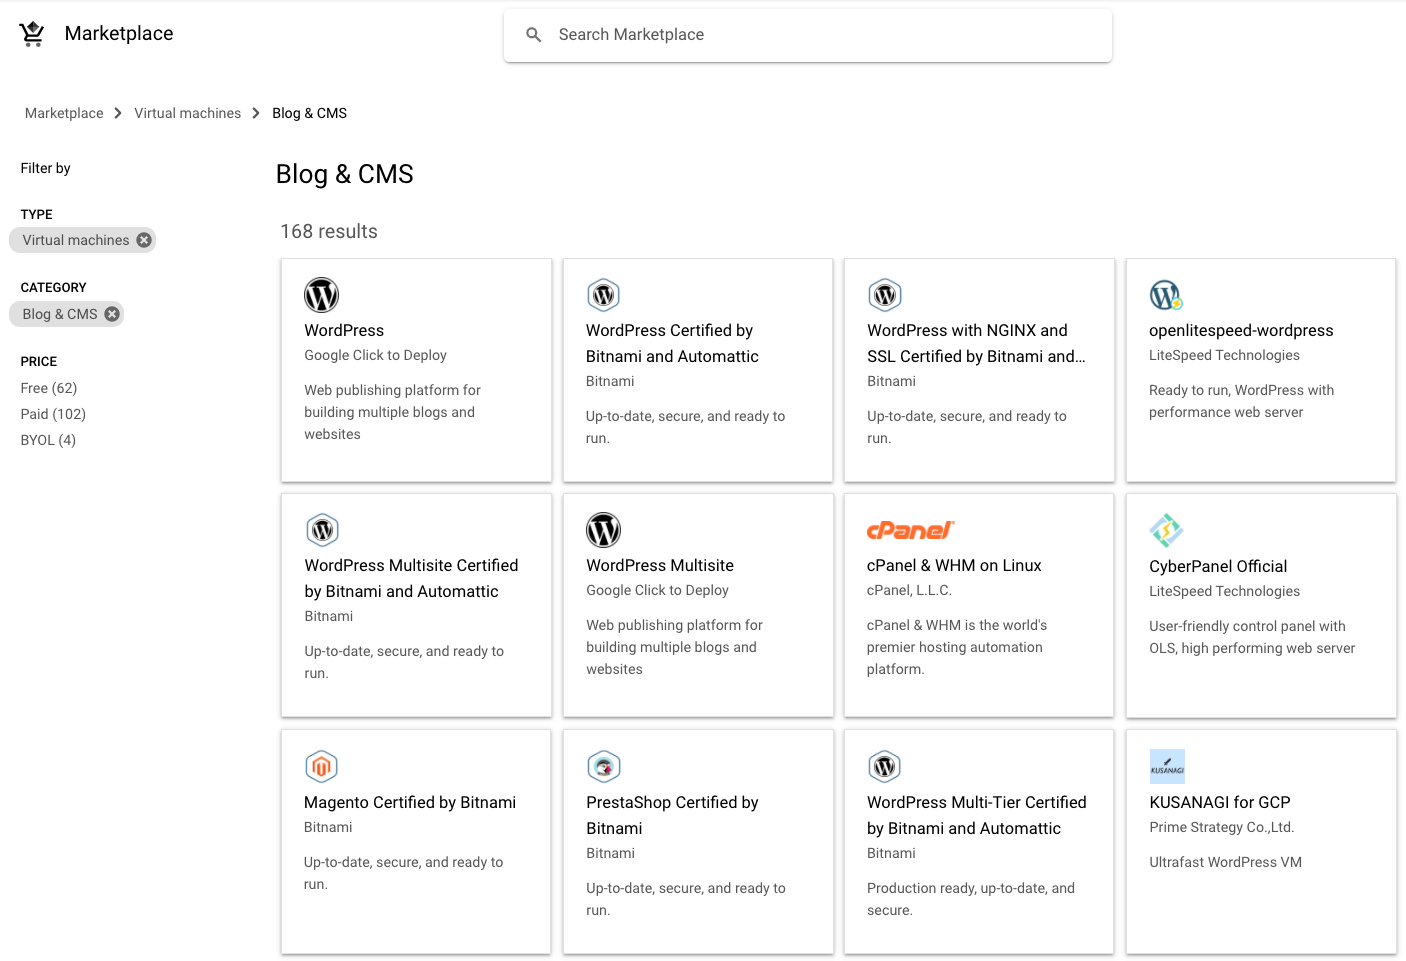Viewport: 1406px width, 961px height.
Task: Click the Marketplace shopping cart icon
Action: pos(31,32)
